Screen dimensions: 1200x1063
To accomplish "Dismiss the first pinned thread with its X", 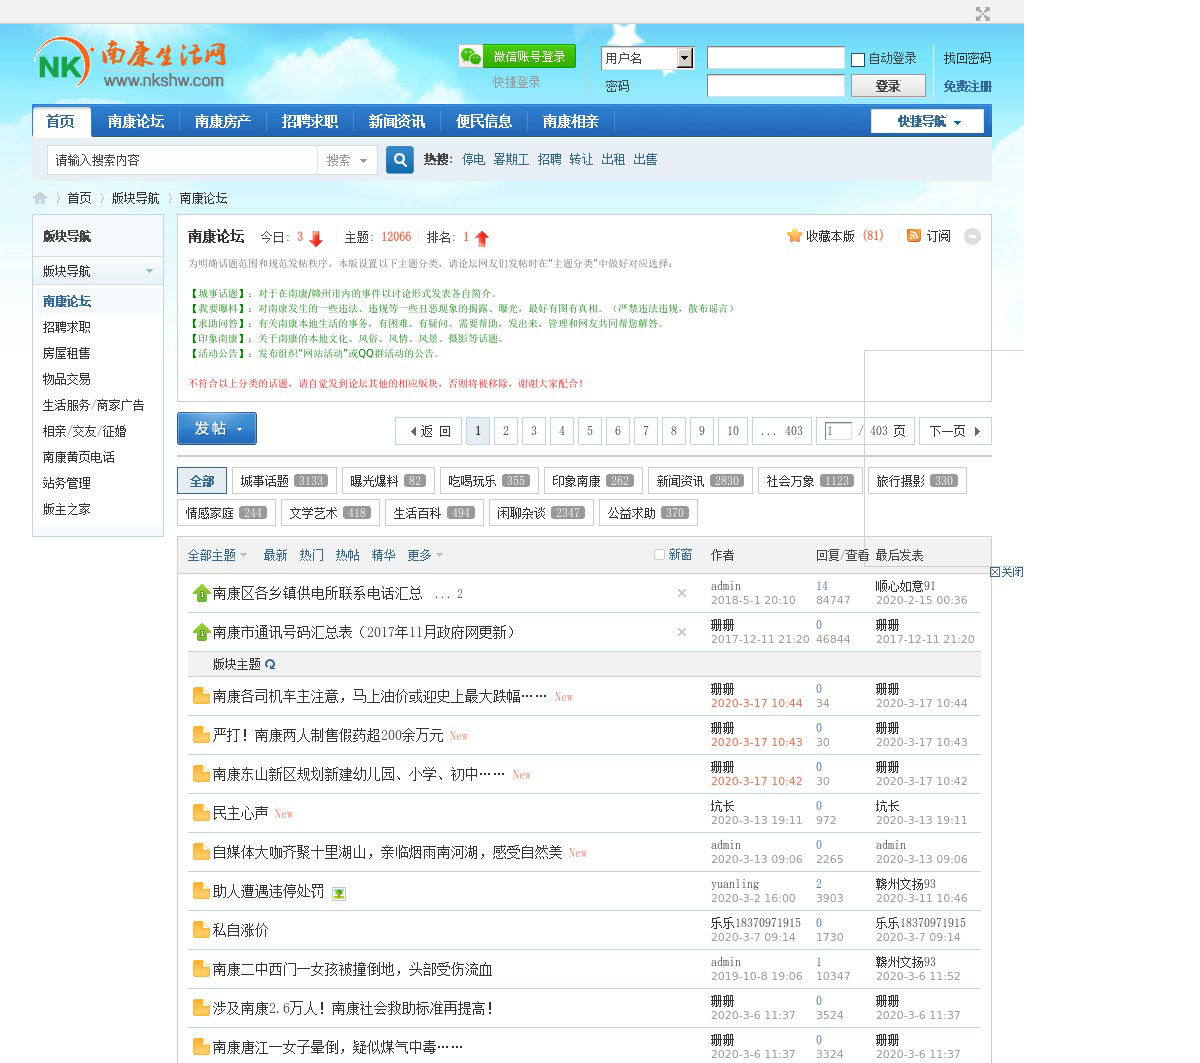I will (x=682, y=593).
